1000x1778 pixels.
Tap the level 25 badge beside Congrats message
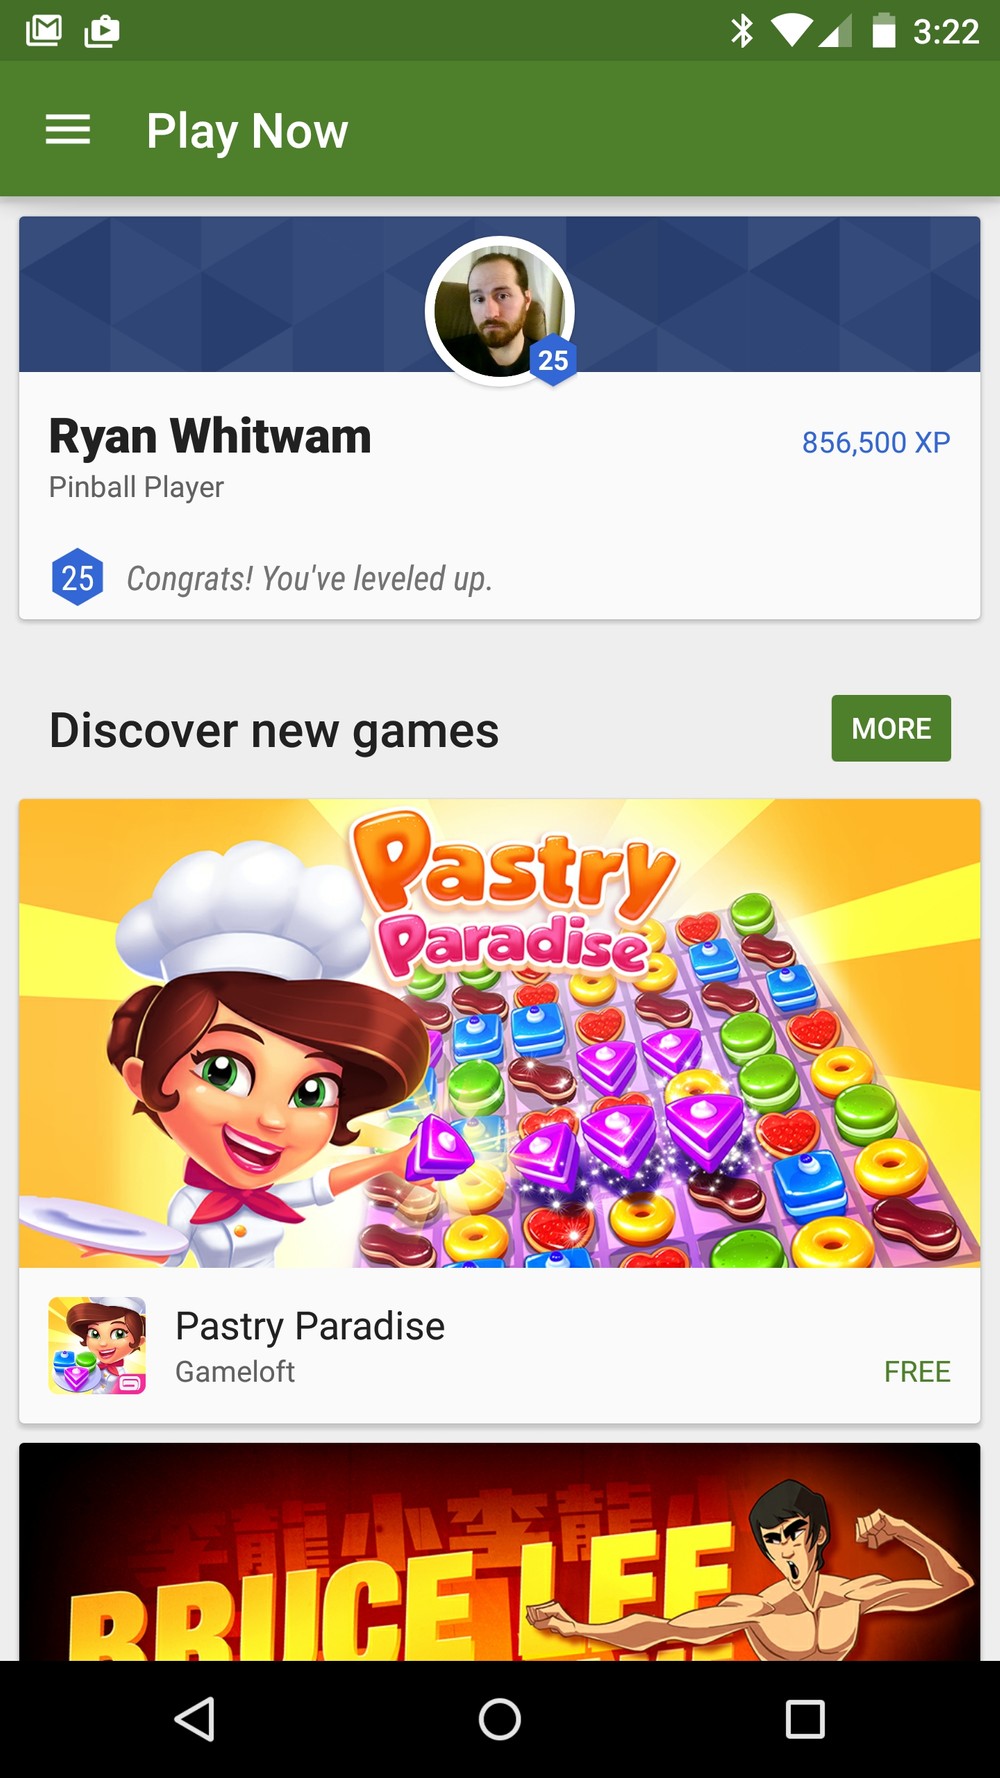77,577
